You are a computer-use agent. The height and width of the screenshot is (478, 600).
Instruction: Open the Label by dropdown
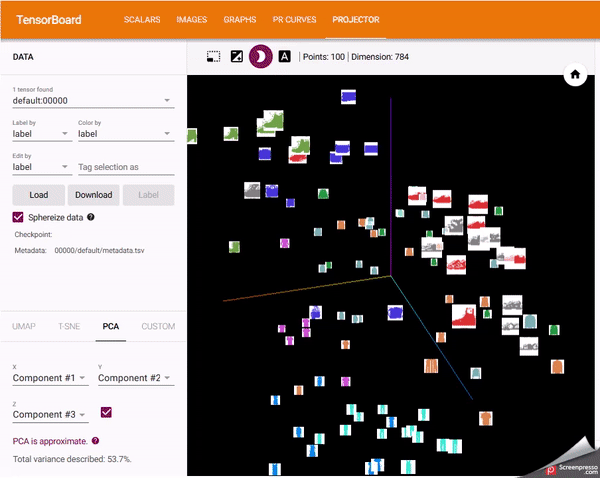42,134
